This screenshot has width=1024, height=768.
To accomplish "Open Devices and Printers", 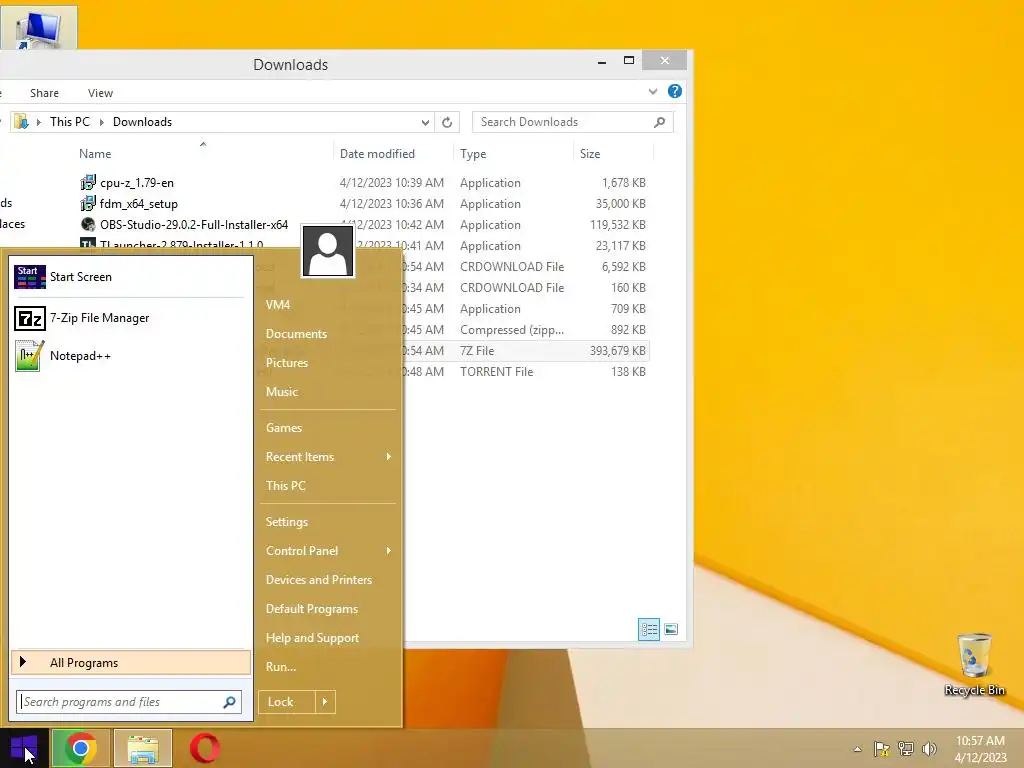I will tap(319, 580).
